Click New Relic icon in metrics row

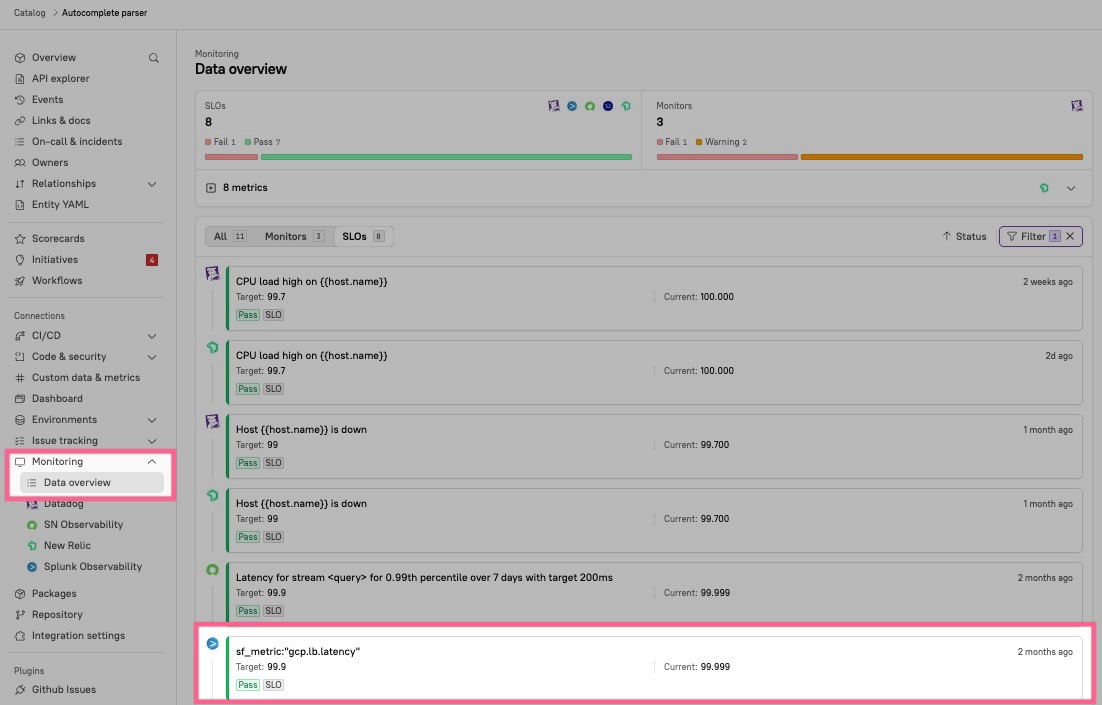[1044, 188]
